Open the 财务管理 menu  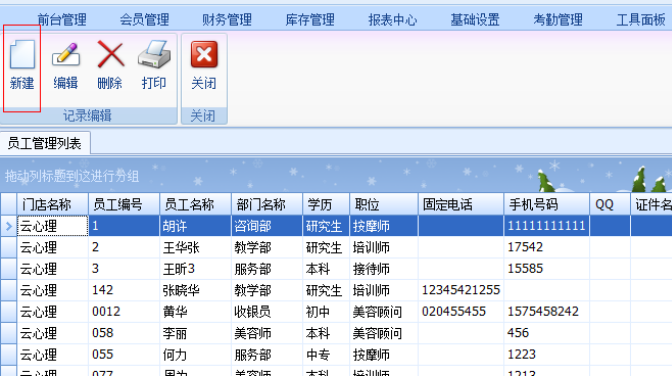click(x=227, y=20)
